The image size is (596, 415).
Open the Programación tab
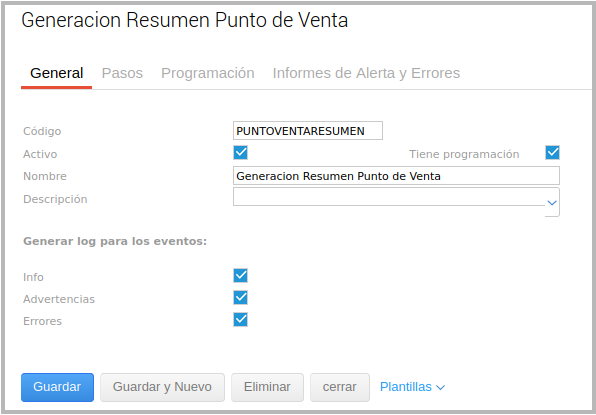[208, 73]
